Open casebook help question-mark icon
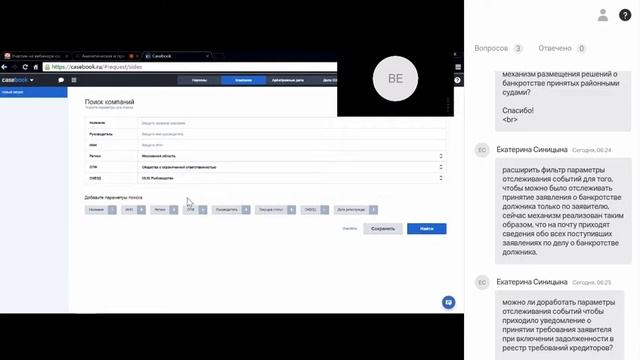This screenshot has height=360, width=640. 458,80
